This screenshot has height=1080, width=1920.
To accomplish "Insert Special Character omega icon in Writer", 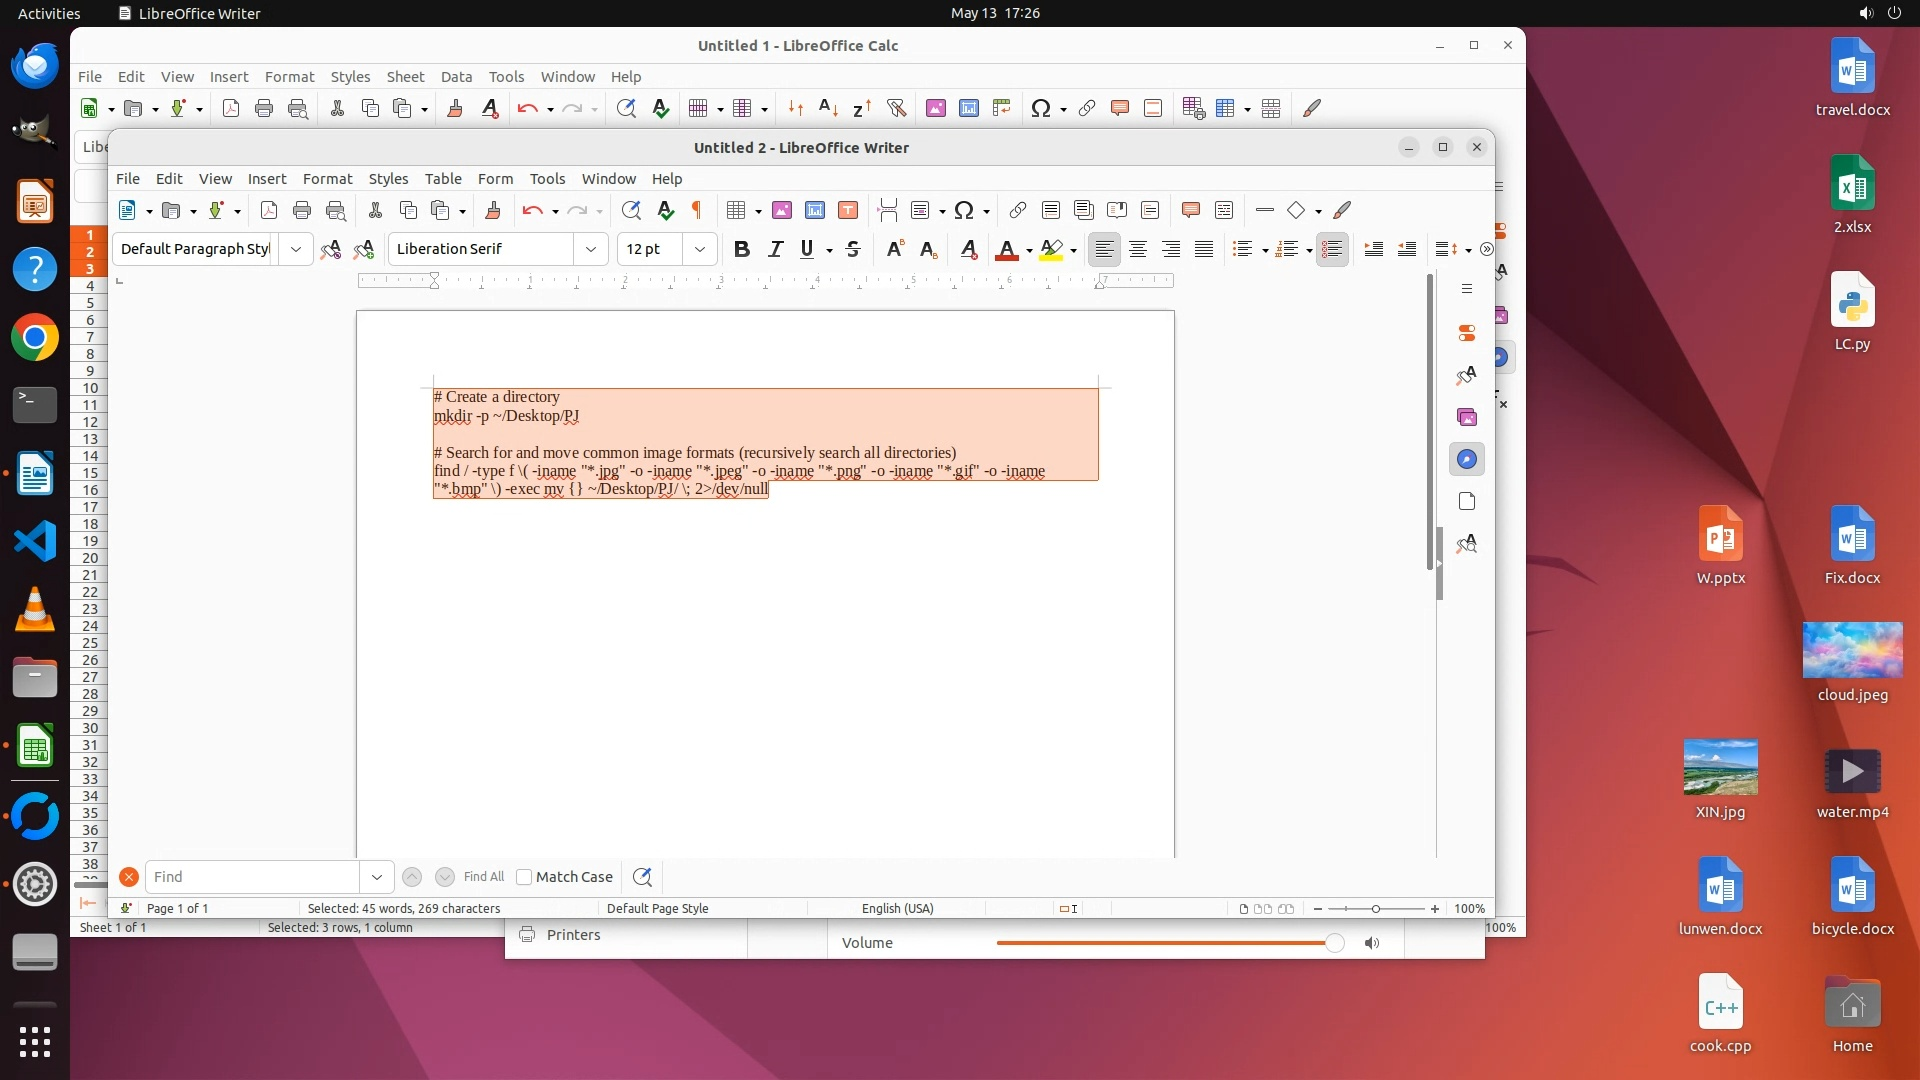I will [x=964, y=210].
